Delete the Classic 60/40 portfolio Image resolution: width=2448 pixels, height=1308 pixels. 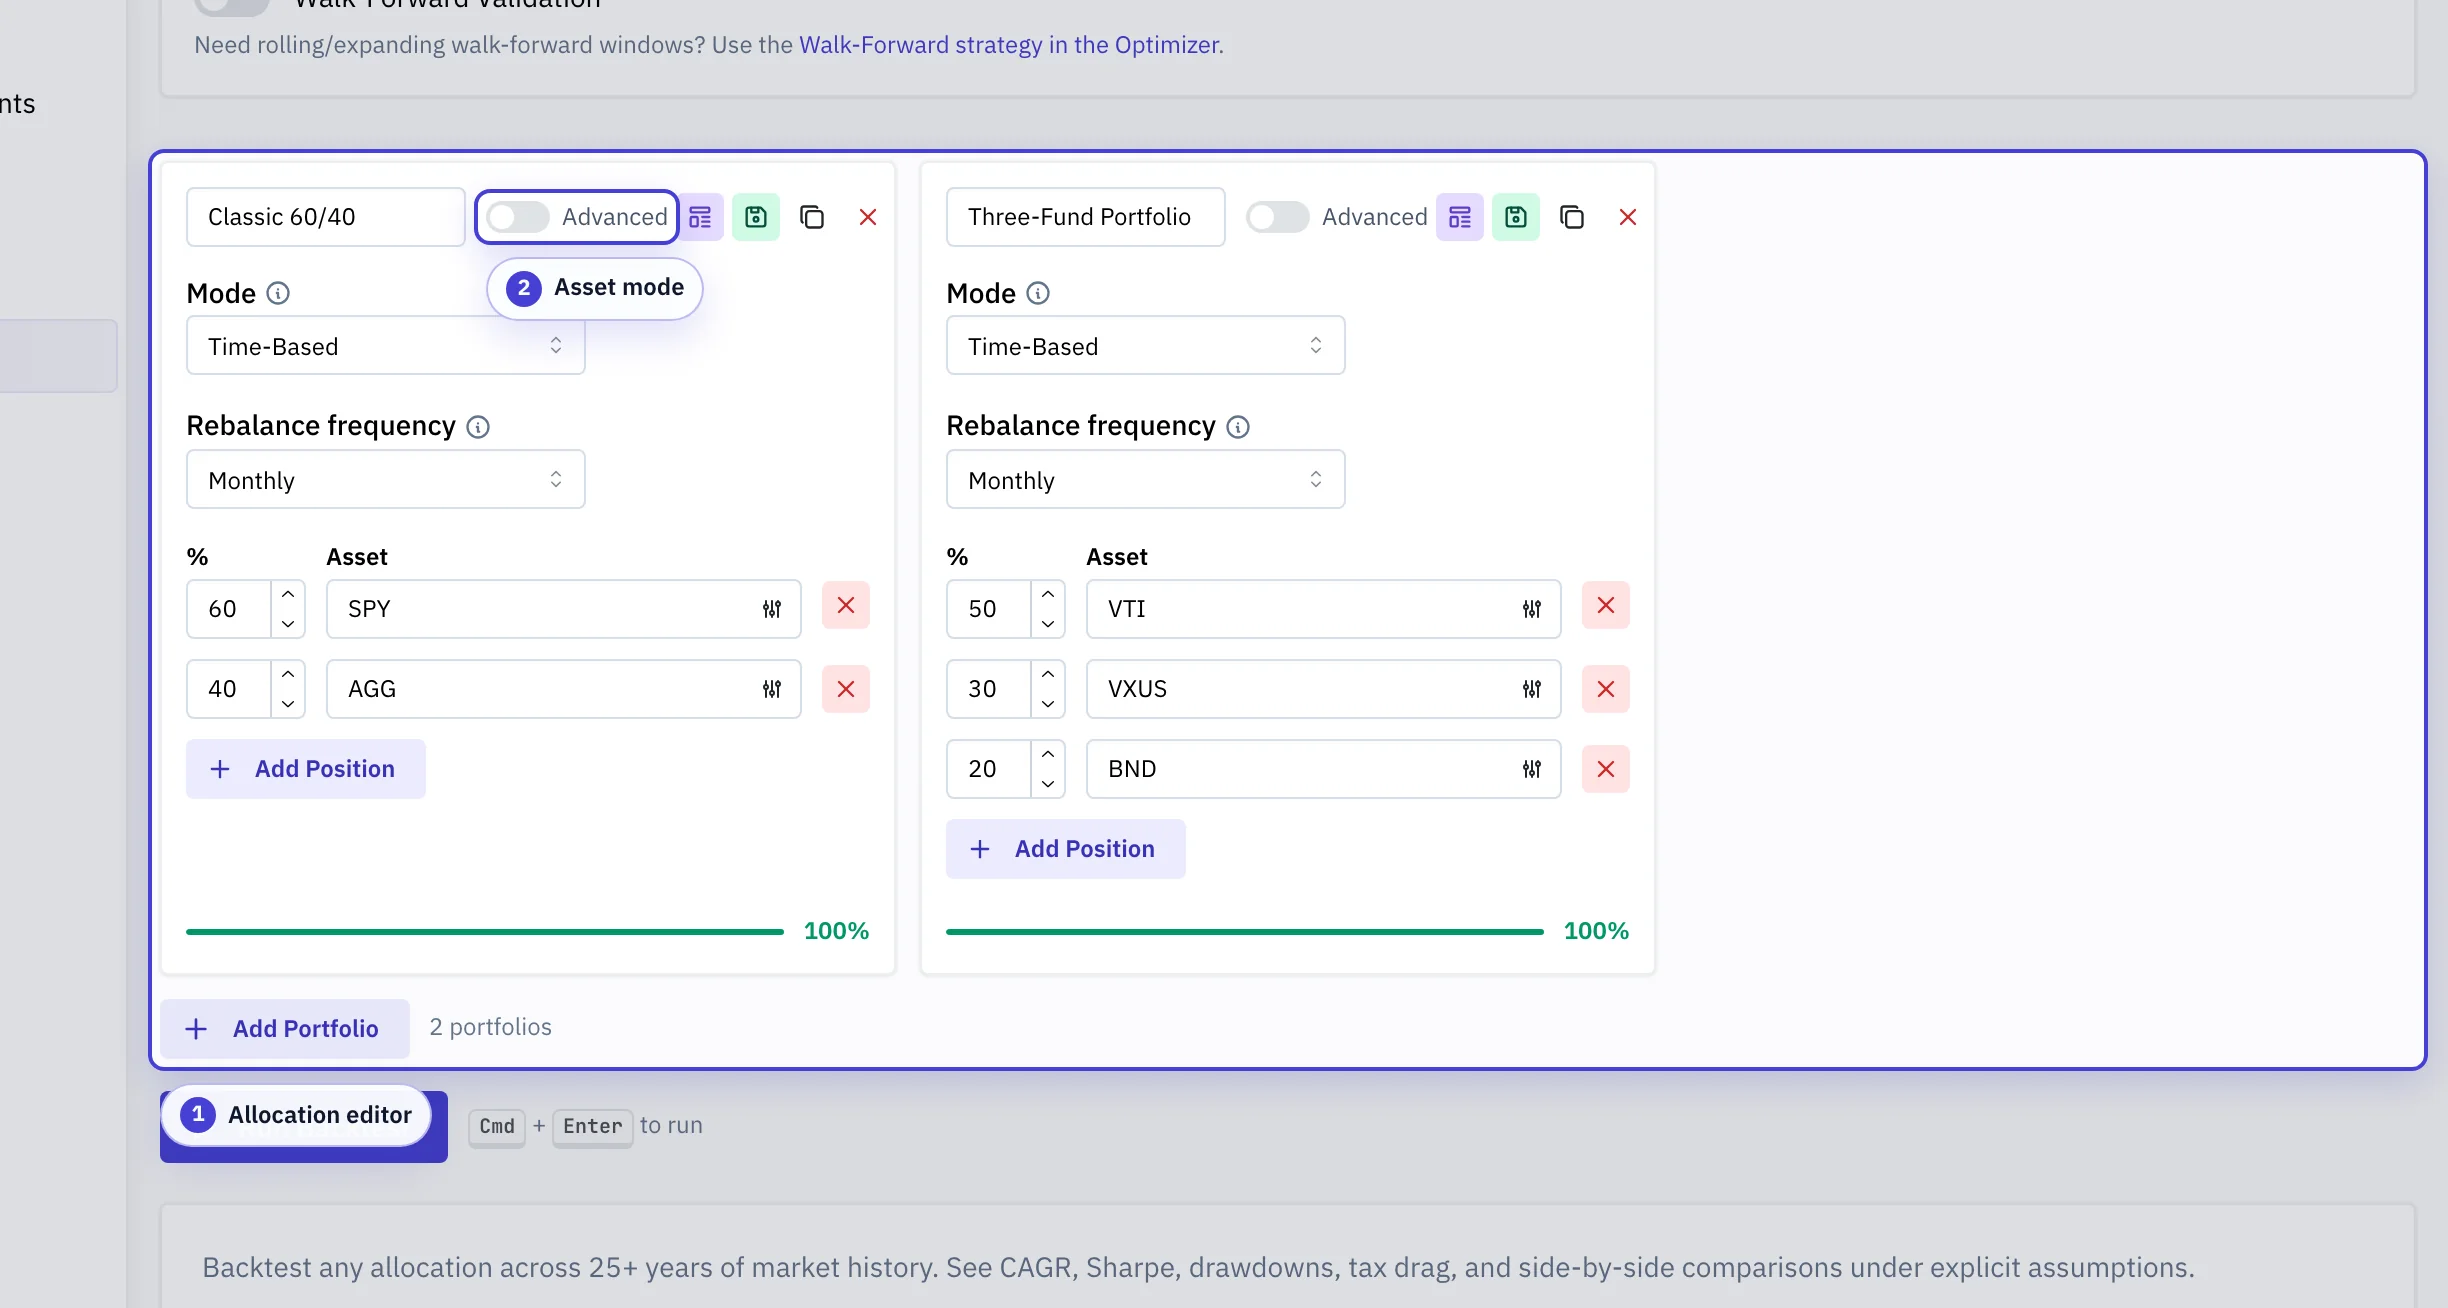point(868,217)
